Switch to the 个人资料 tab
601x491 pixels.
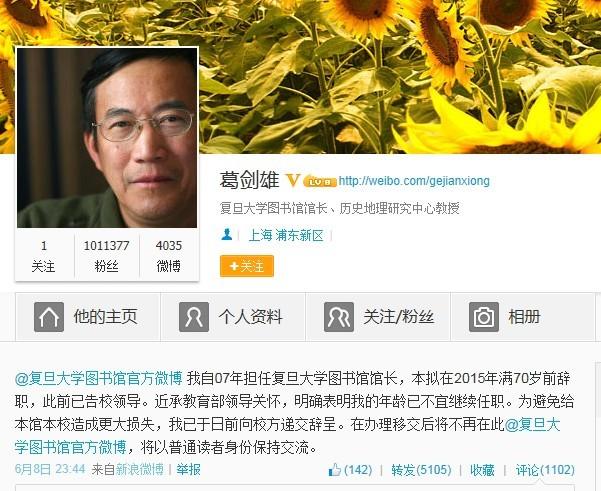(x=233, y=317)
